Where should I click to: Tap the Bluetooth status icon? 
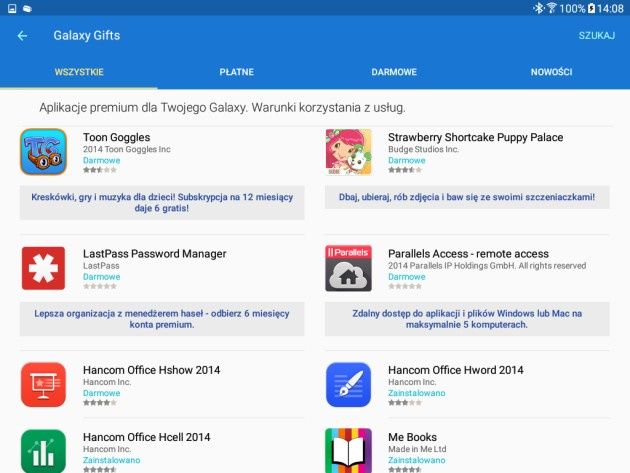pos(538,8)
